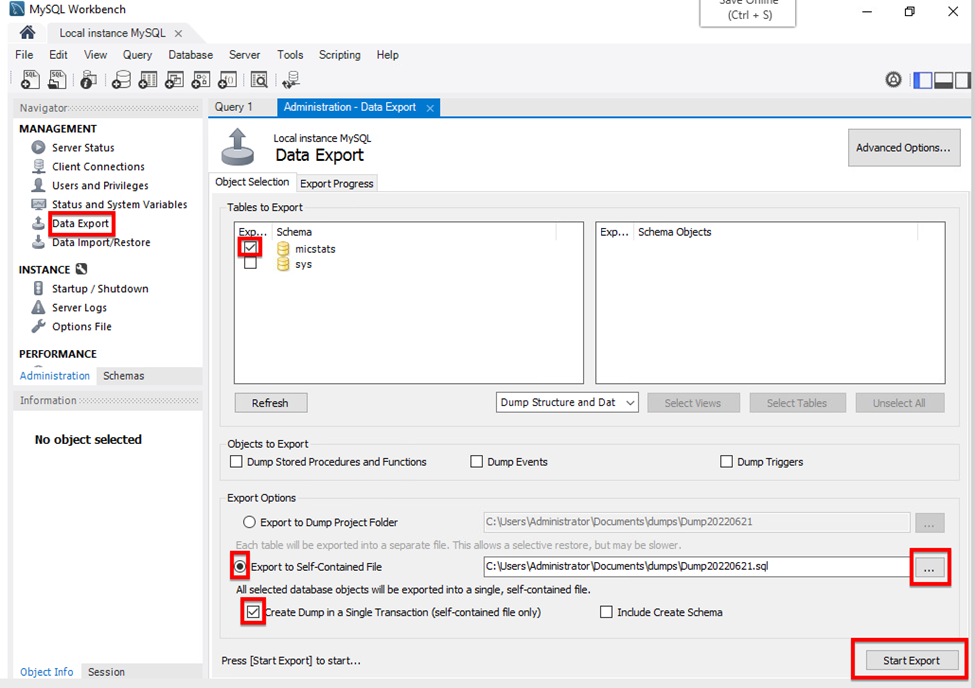Viewport: 975px width, 688px height.
Task: Search table data toolbar icon
Action: coord(259,80)
